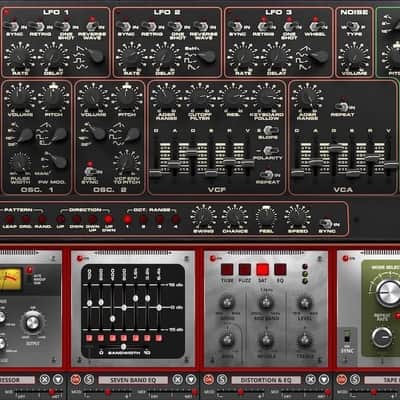Screen dimensions: 400x400
Task: Toggle the arpeggiator Sync switch
Action: (x=326, y=224)
